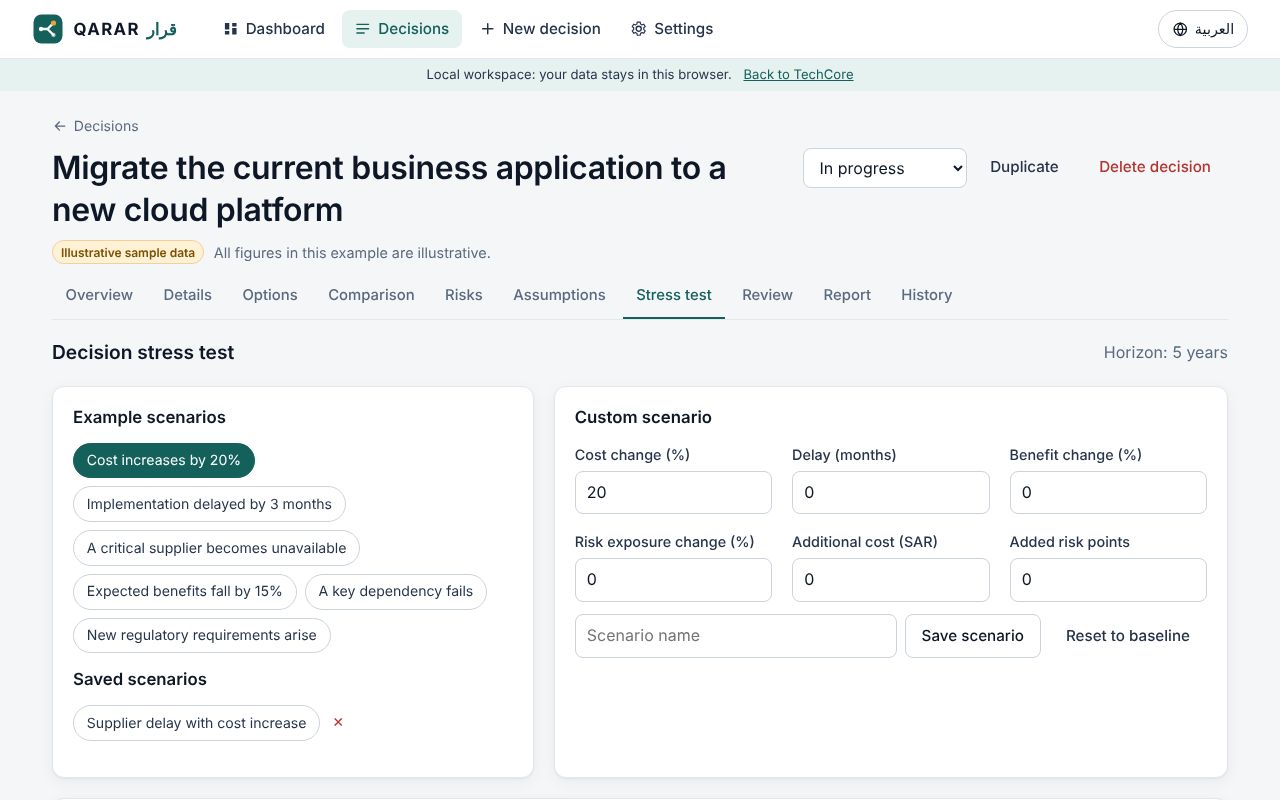Follow the Back to TechCore link

coord(798,74)
